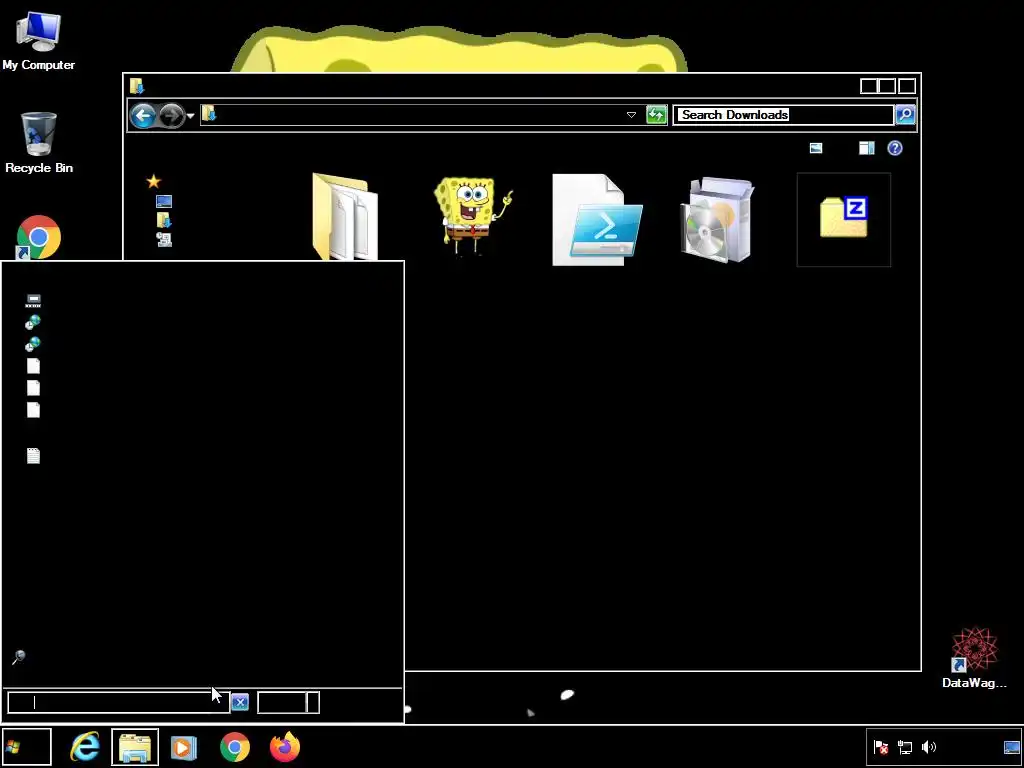Clear the Start menu search with X button
This screenshot has width=1024, height=768.
click(x=240, y=703)
